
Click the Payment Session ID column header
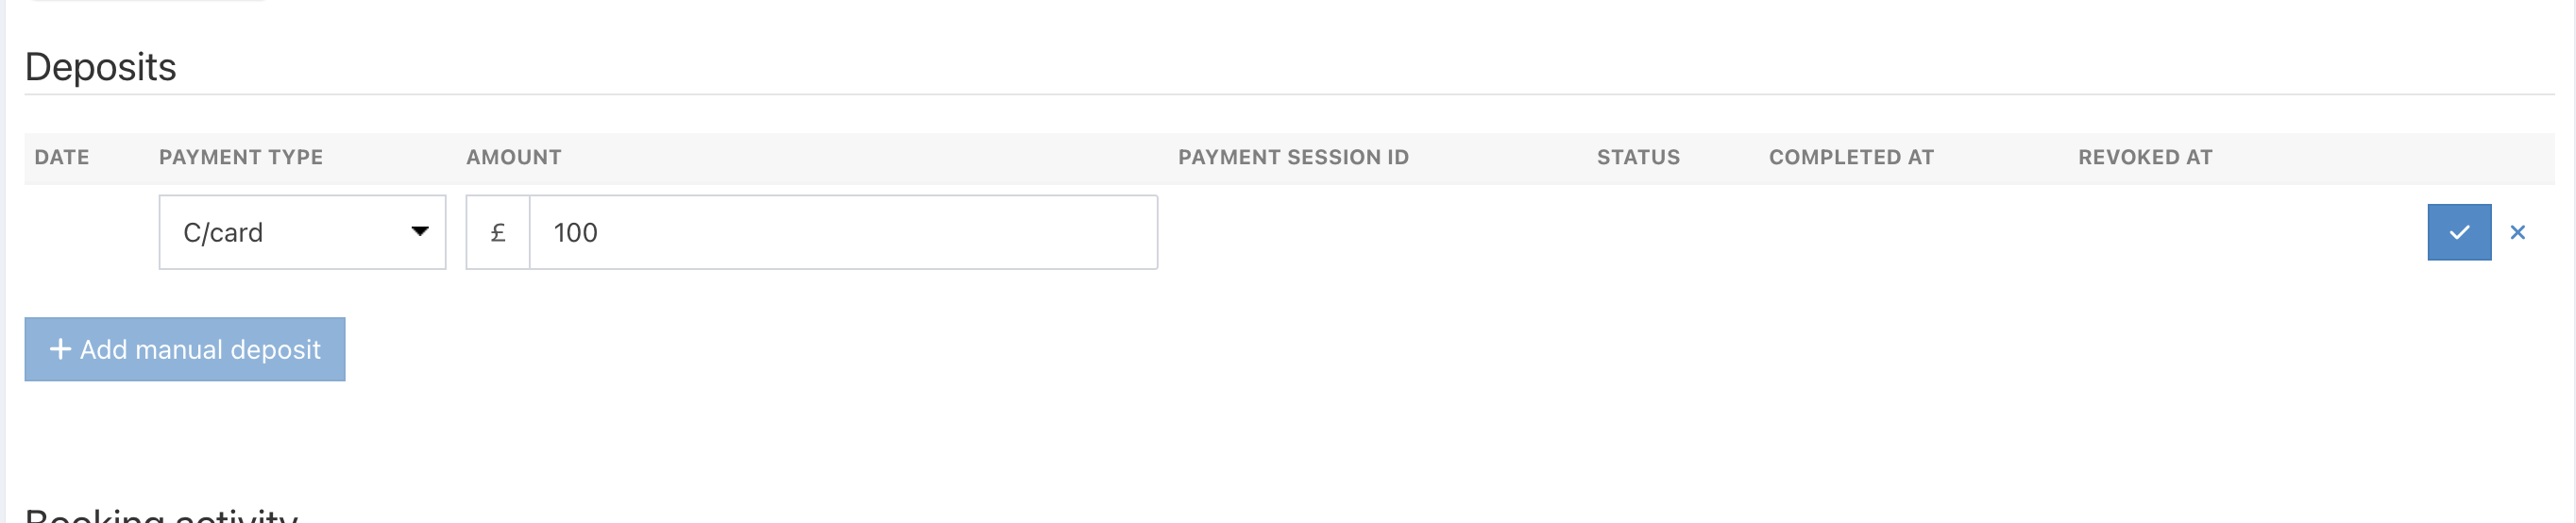click(1293, 157)
